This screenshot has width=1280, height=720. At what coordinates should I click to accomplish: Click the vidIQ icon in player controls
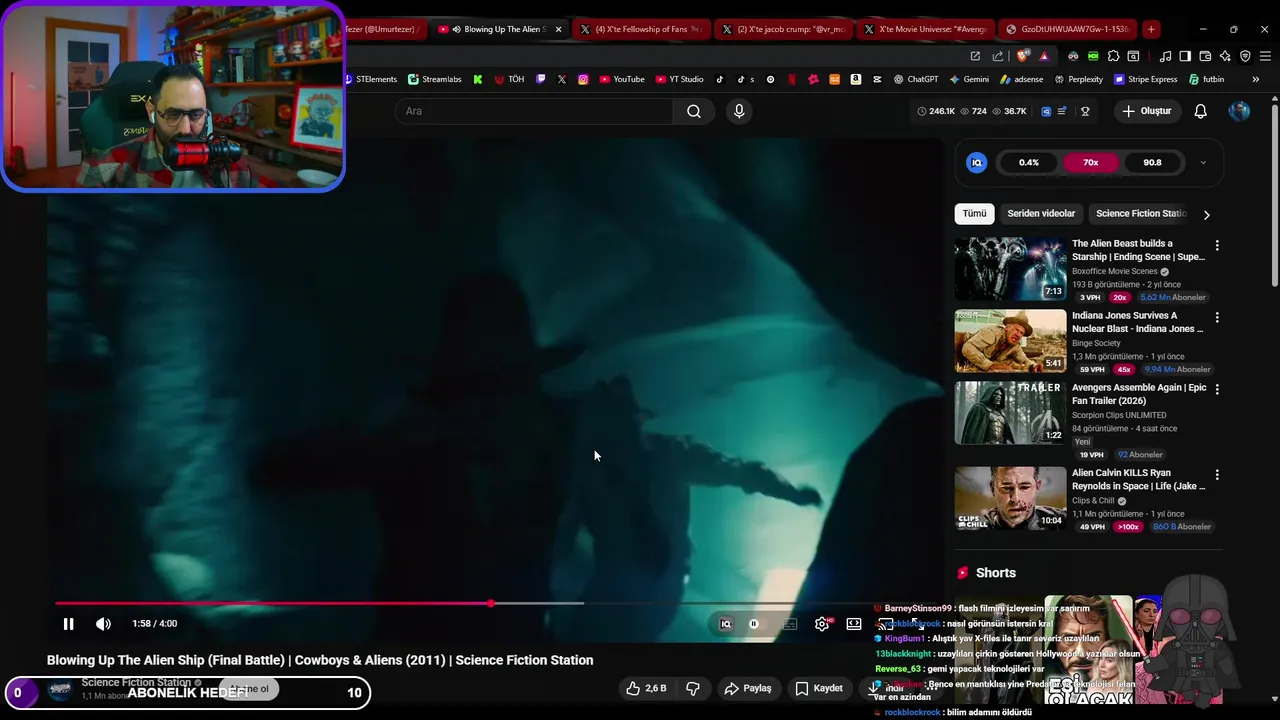(x=726, y=624)
